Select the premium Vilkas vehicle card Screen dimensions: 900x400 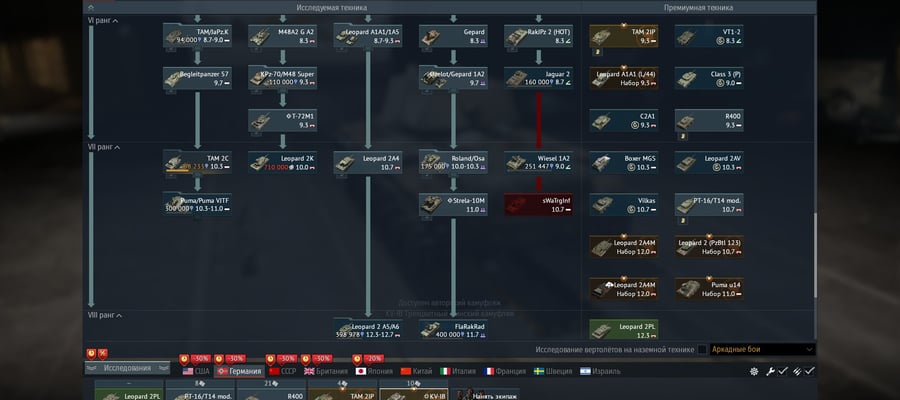coord(623,204)
